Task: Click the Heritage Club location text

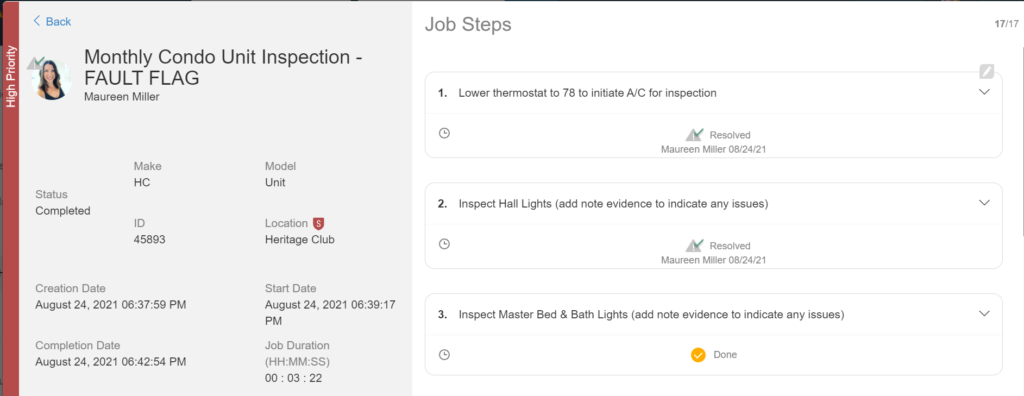Action: tap(300, 239)
